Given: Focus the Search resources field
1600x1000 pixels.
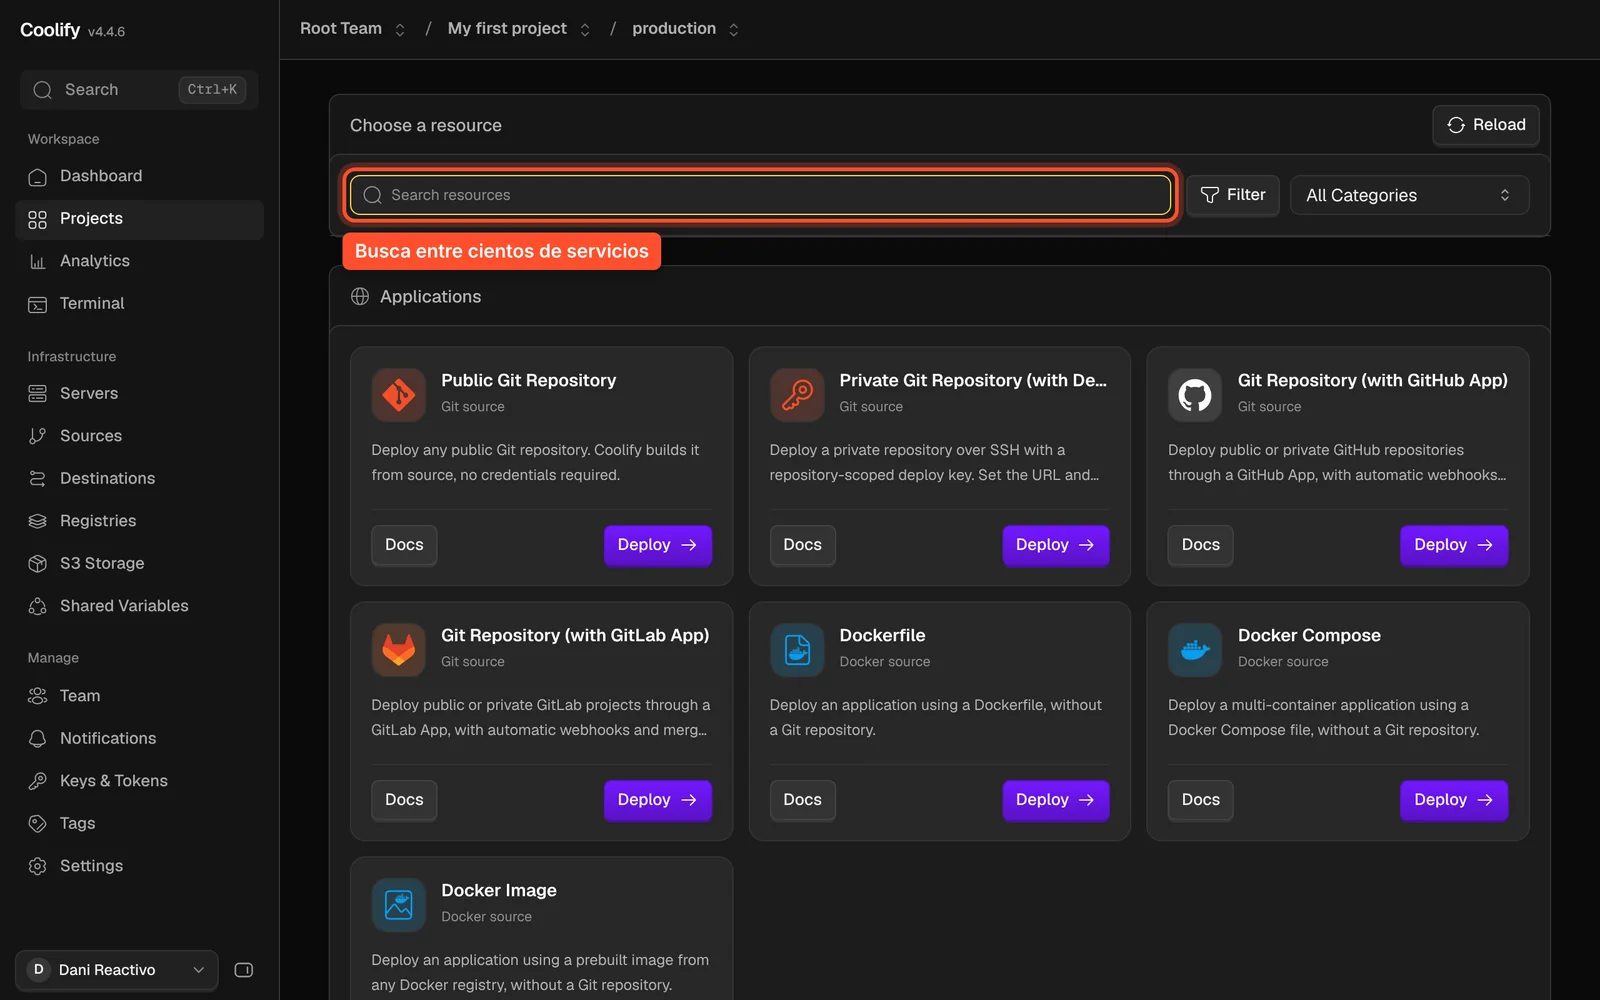Looking at the screenshot, I should (x=760, y=195).
